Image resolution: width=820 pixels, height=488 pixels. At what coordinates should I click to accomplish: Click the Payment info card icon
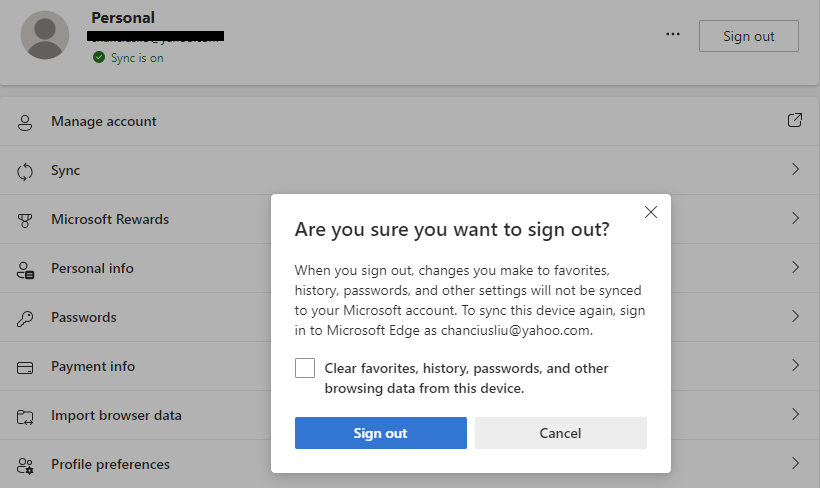[x=26, y=367]
